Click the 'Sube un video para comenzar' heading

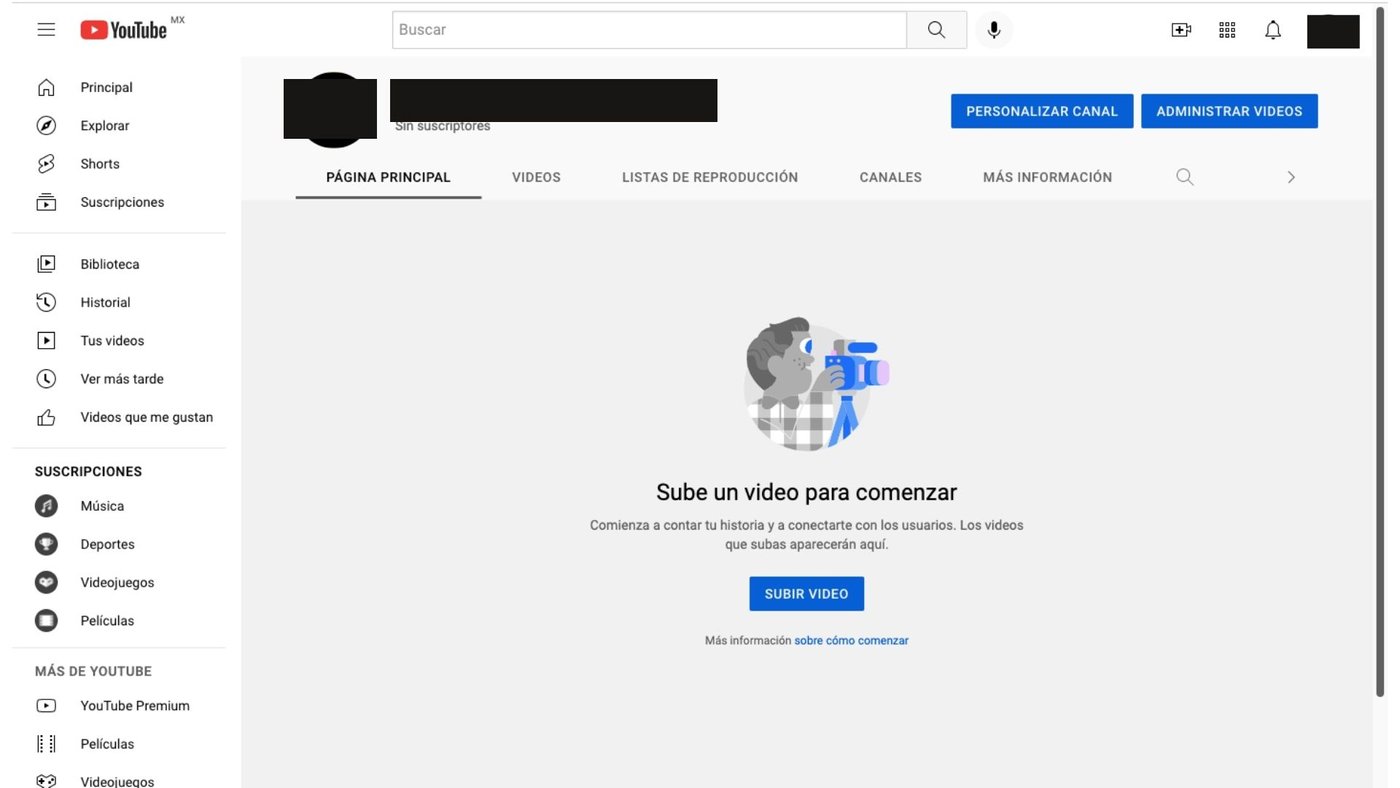(806, 492)
